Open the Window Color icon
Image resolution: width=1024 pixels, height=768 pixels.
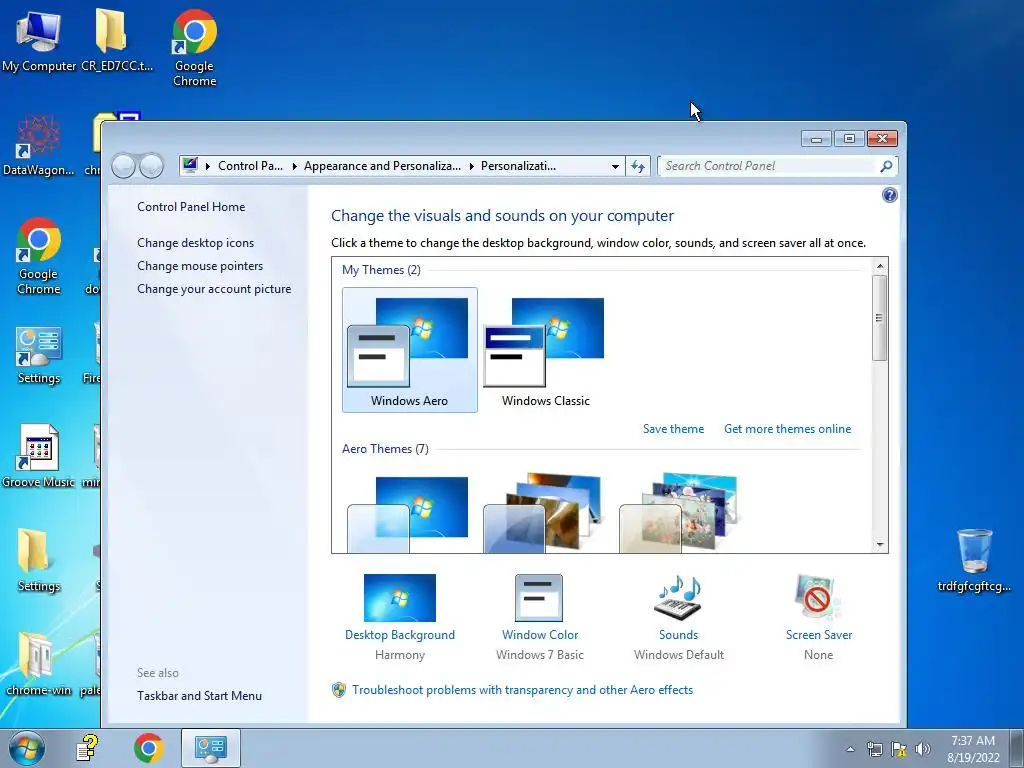pos(539,598)
